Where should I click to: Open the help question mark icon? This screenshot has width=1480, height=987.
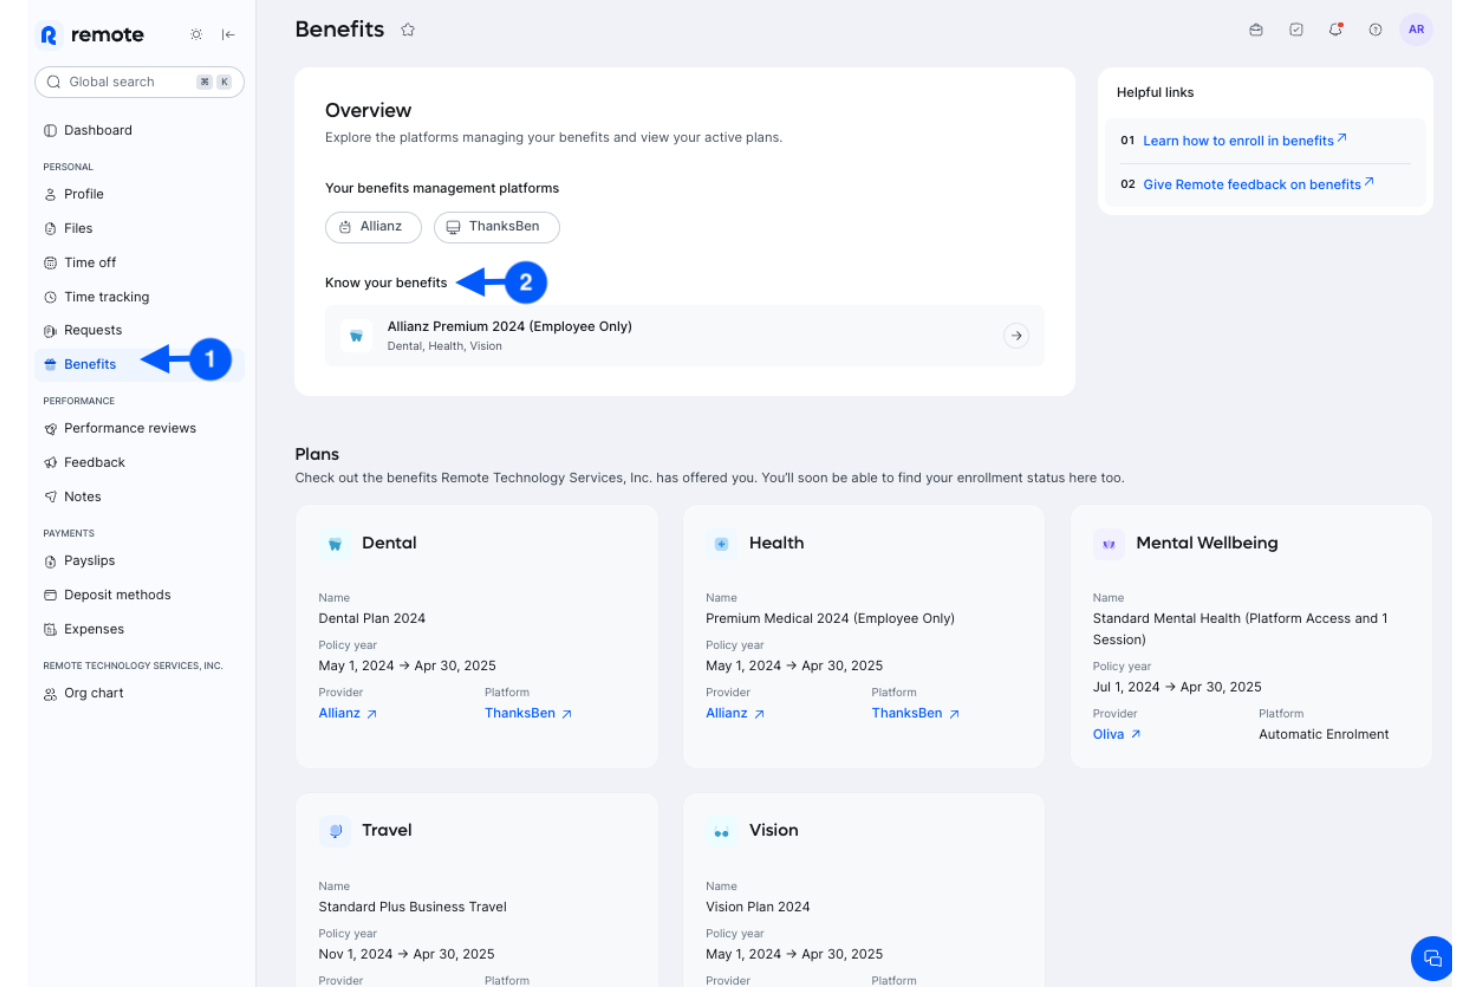pos(1376,30)
